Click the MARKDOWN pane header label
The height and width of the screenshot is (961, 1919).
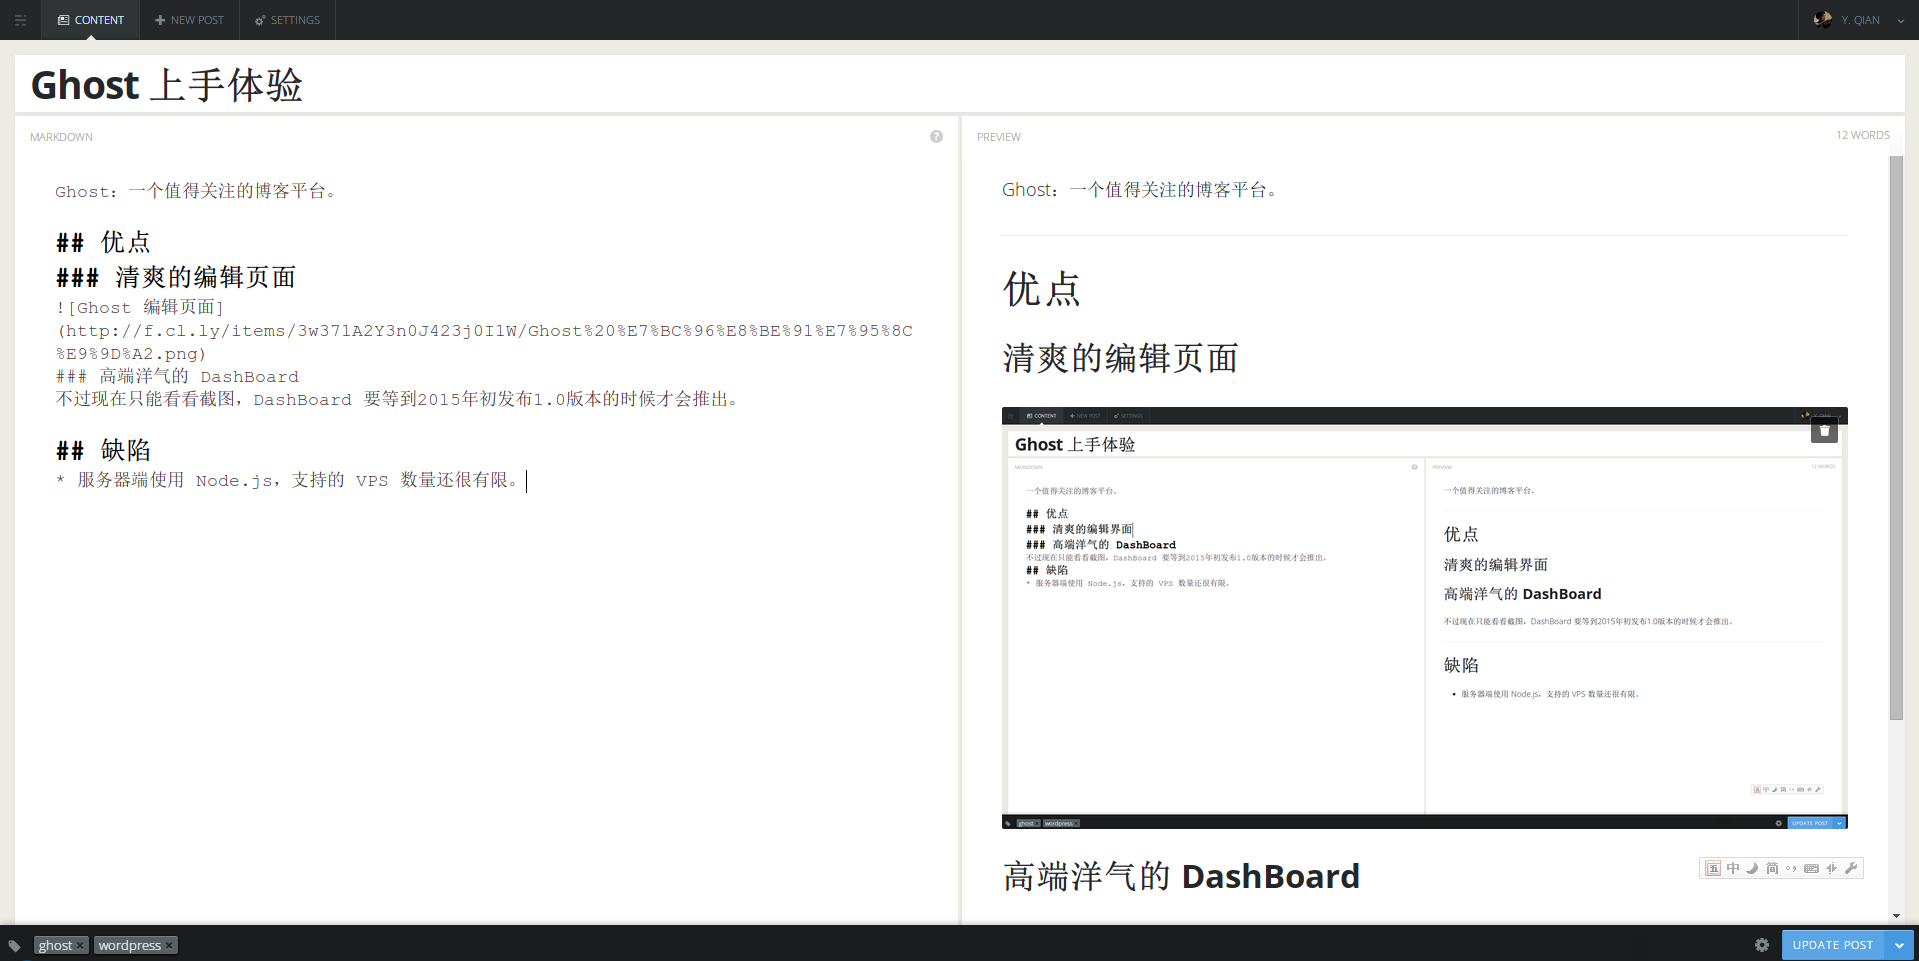click(61, 137)
